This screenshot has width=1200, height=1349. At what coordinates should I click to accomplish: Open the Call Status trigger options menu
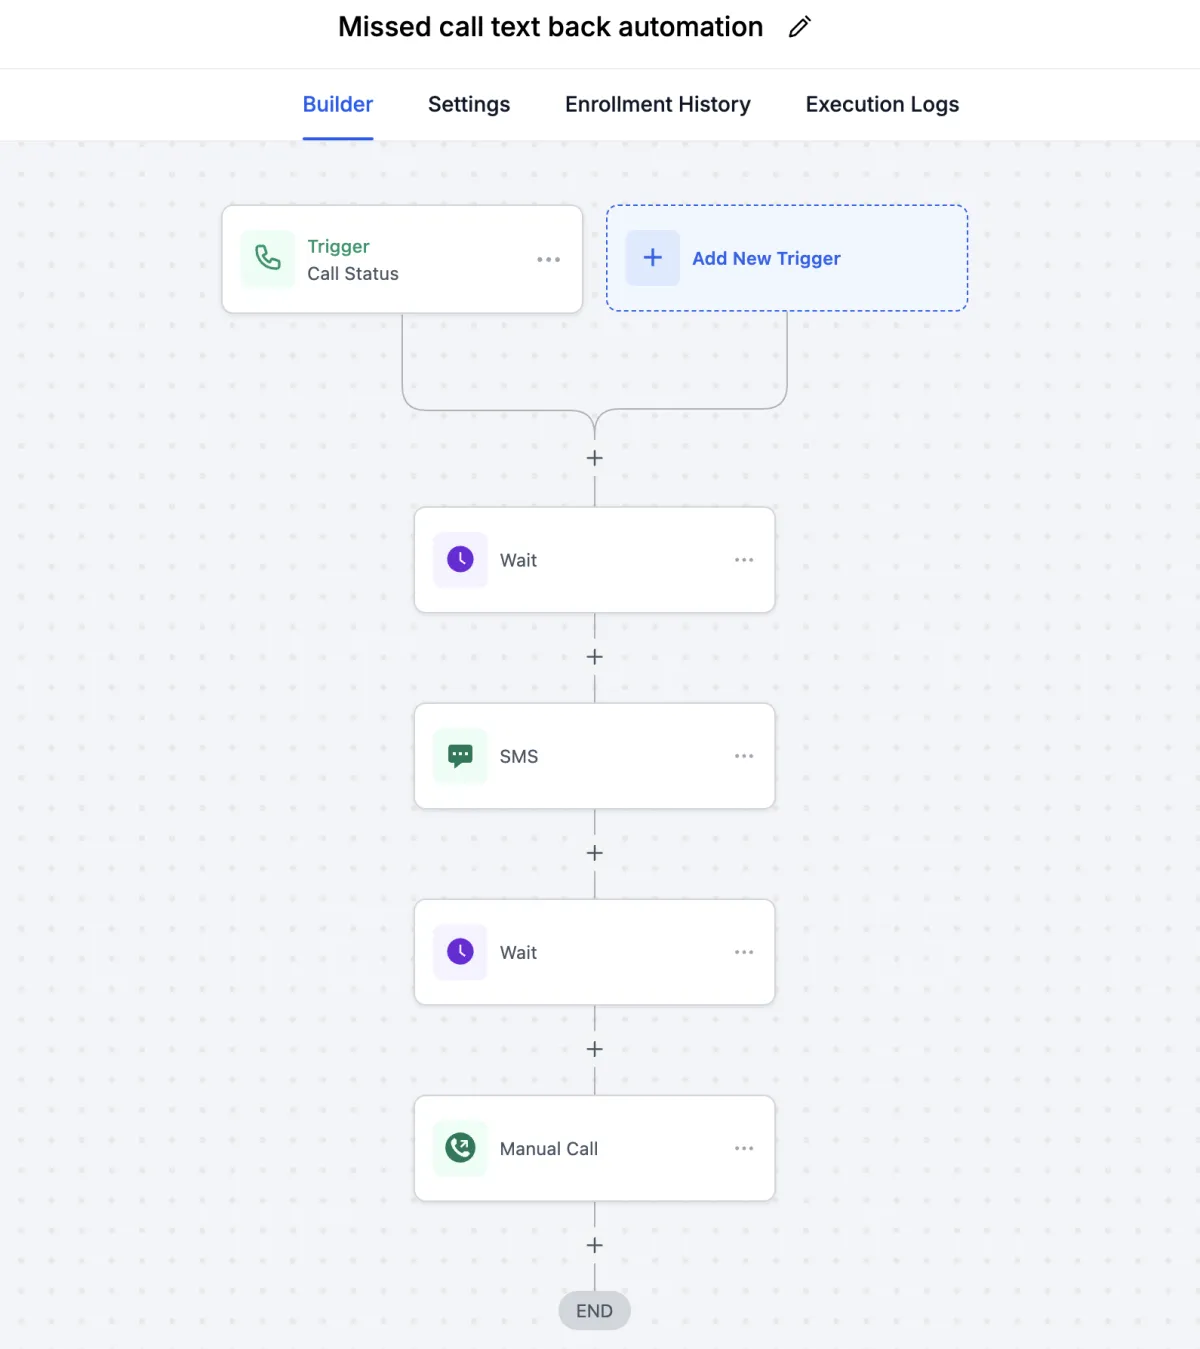pos(548,260)
